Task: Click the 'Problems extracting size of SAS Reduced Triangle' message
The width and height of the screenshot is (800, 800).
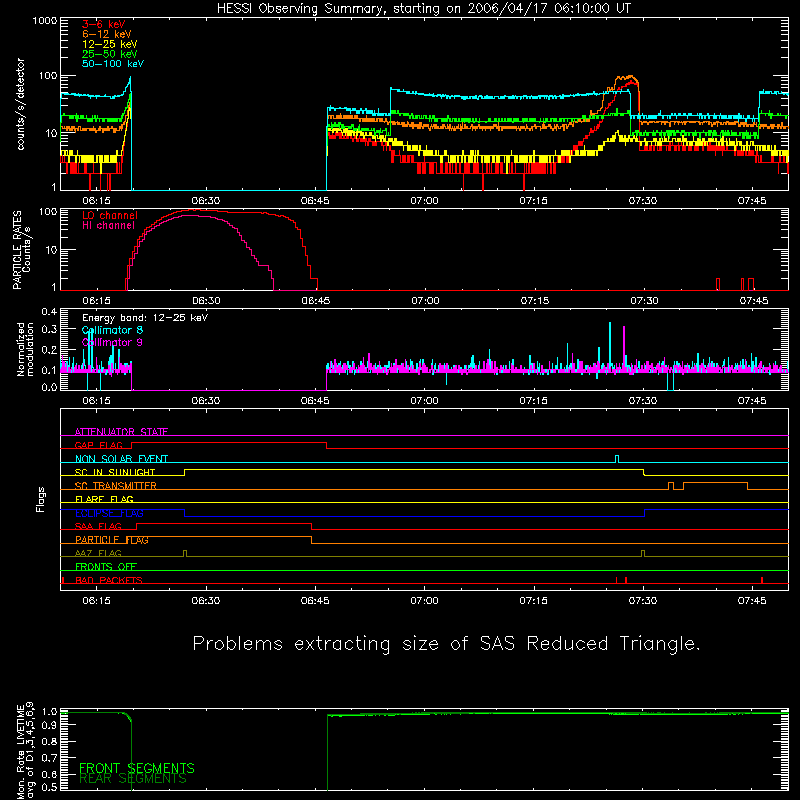Action: point(446,644)
